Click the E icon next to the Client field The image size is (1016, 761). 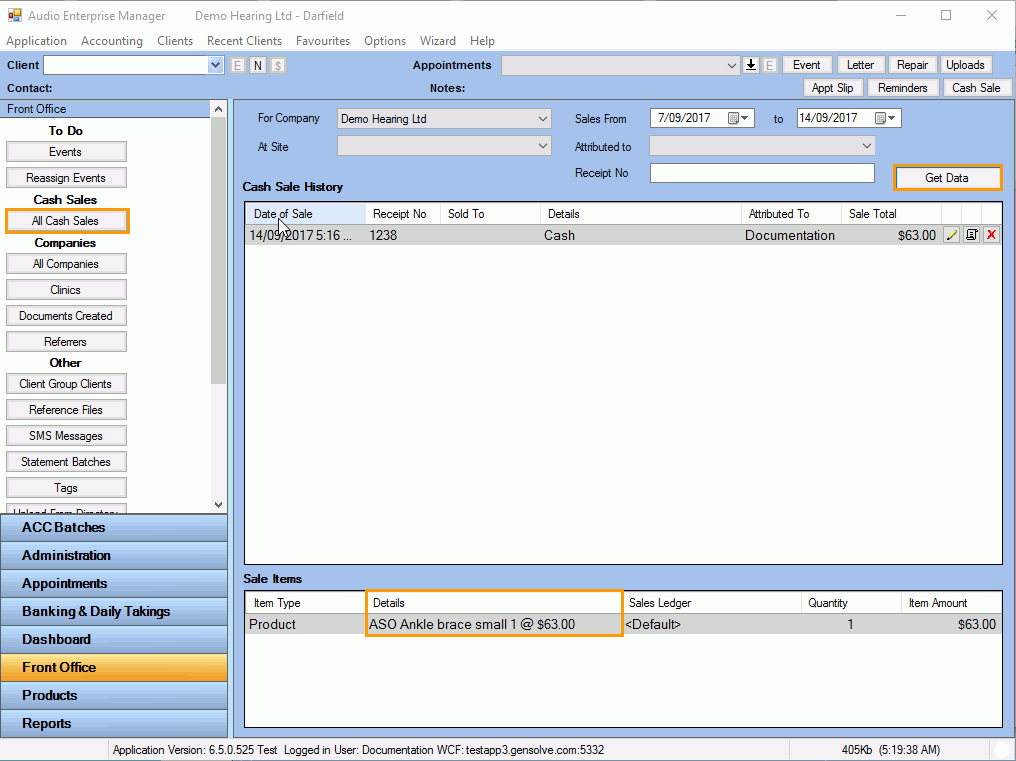237,65
